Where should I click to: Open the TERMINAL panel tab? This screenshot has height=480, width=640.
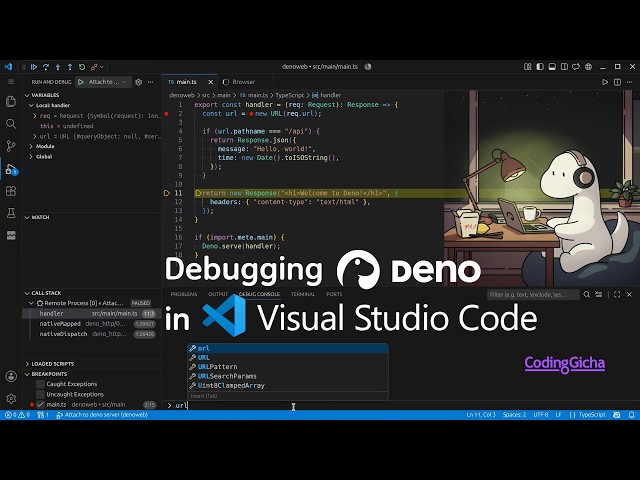(303, 294)
